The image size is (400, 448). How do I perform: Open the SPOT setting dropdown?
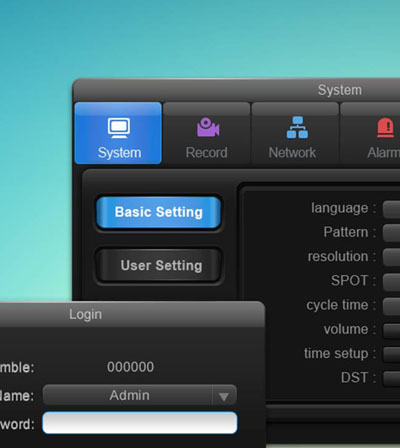point(392,282)
